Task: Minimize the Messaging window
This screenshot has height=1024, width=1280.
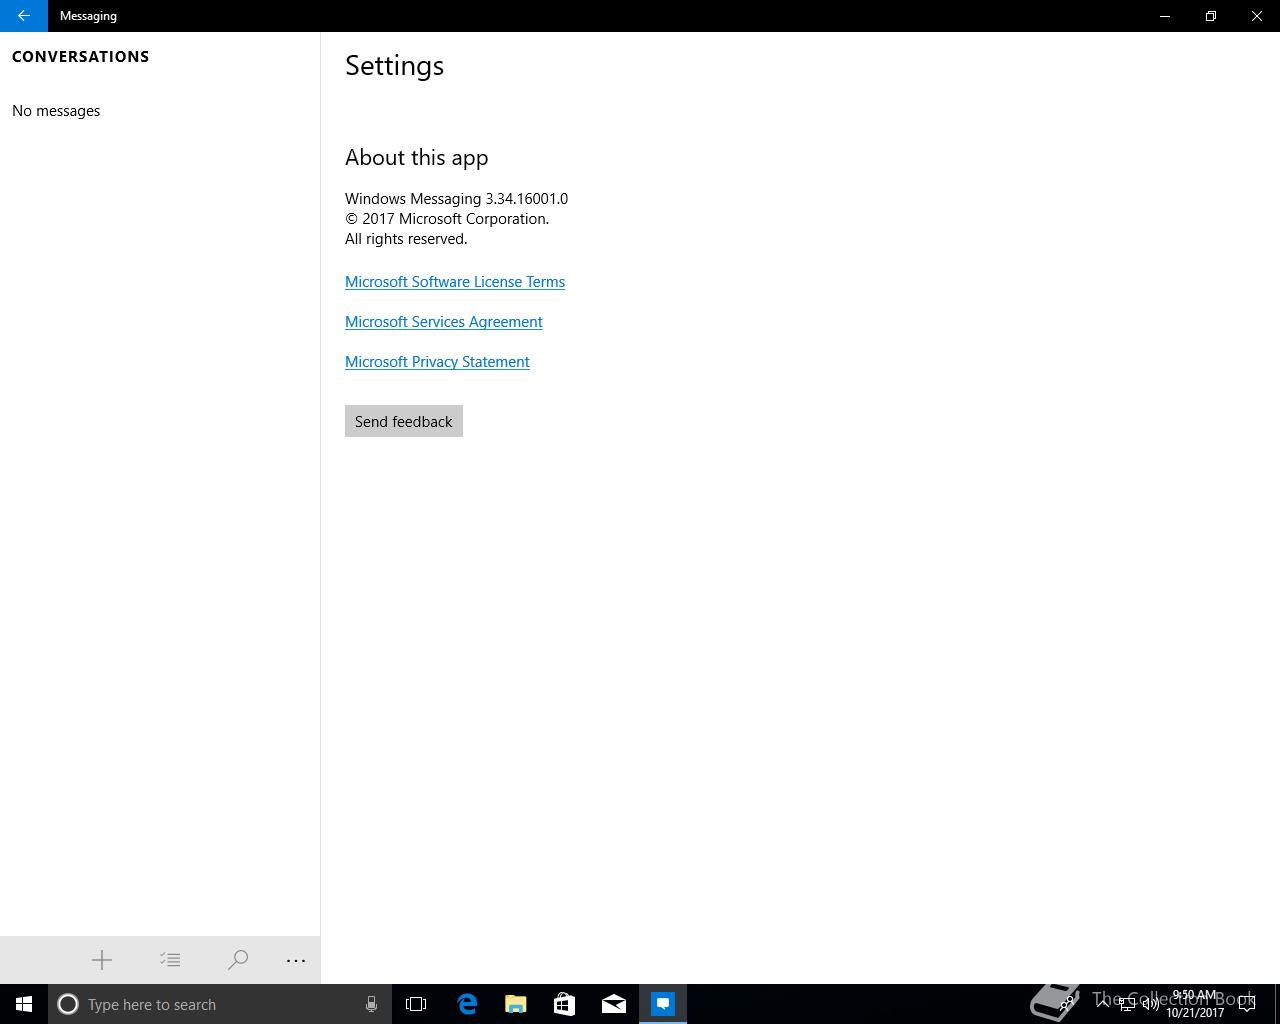Action: 1165,16
